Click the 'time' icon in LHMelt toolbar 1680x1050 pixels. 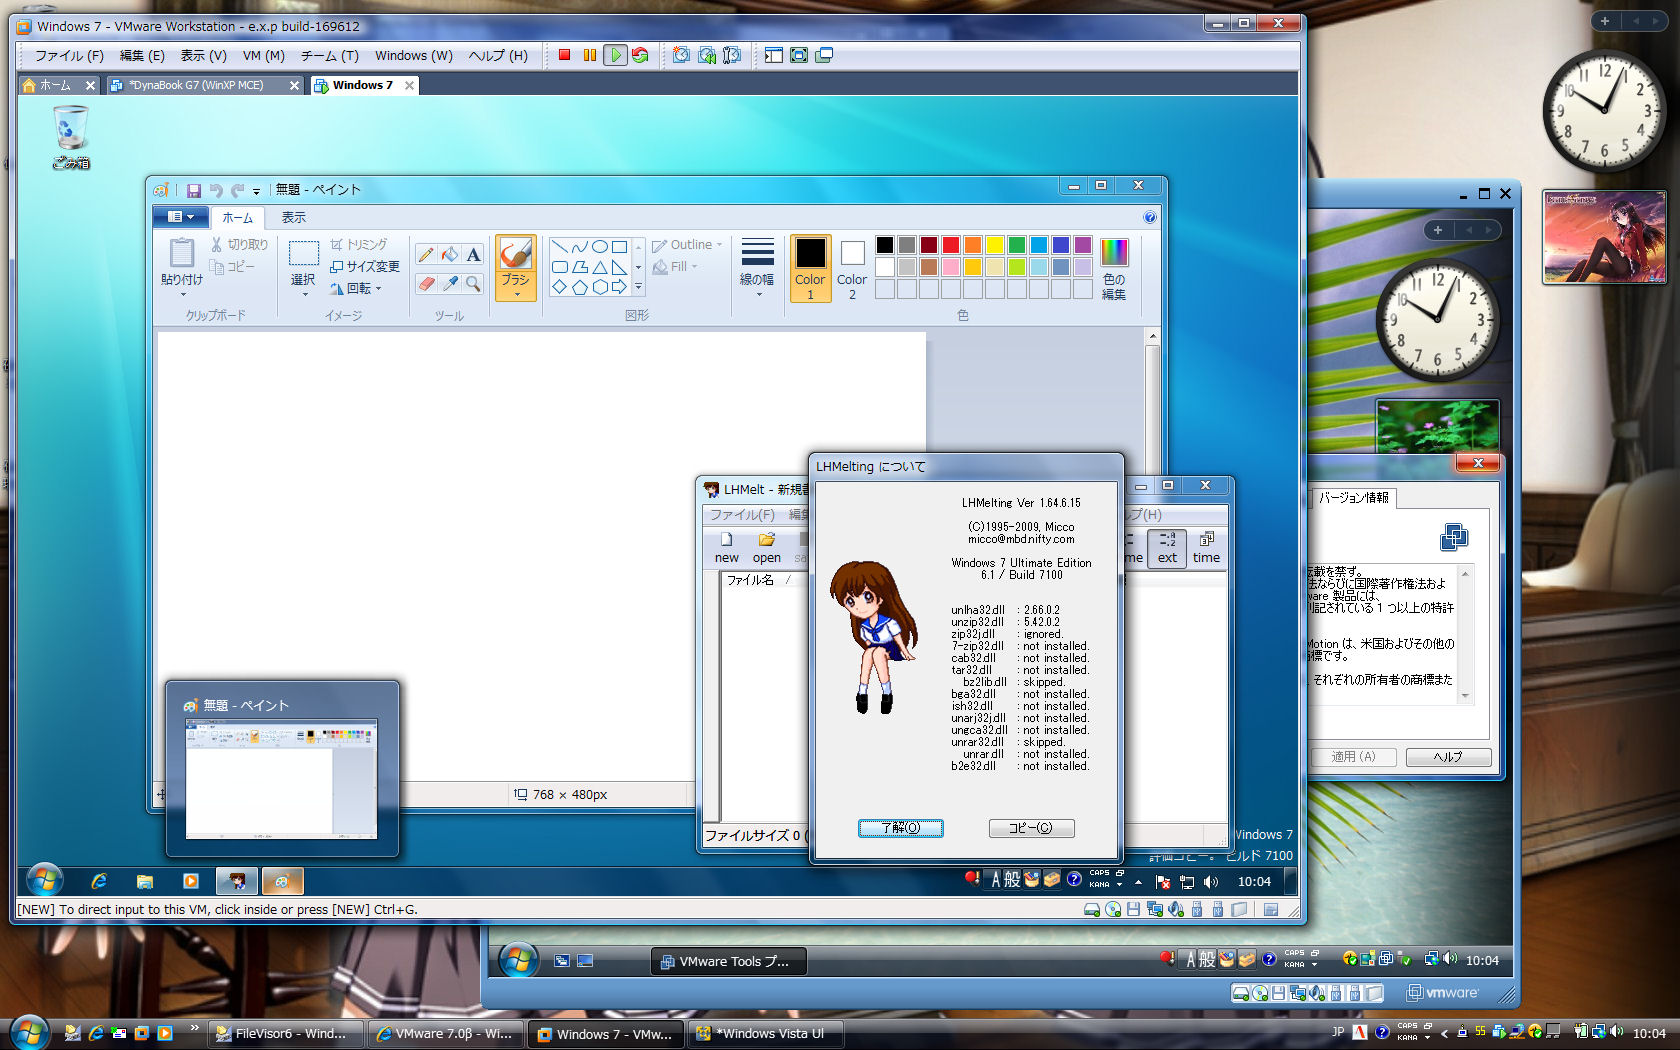click(x=1207, y=548)
